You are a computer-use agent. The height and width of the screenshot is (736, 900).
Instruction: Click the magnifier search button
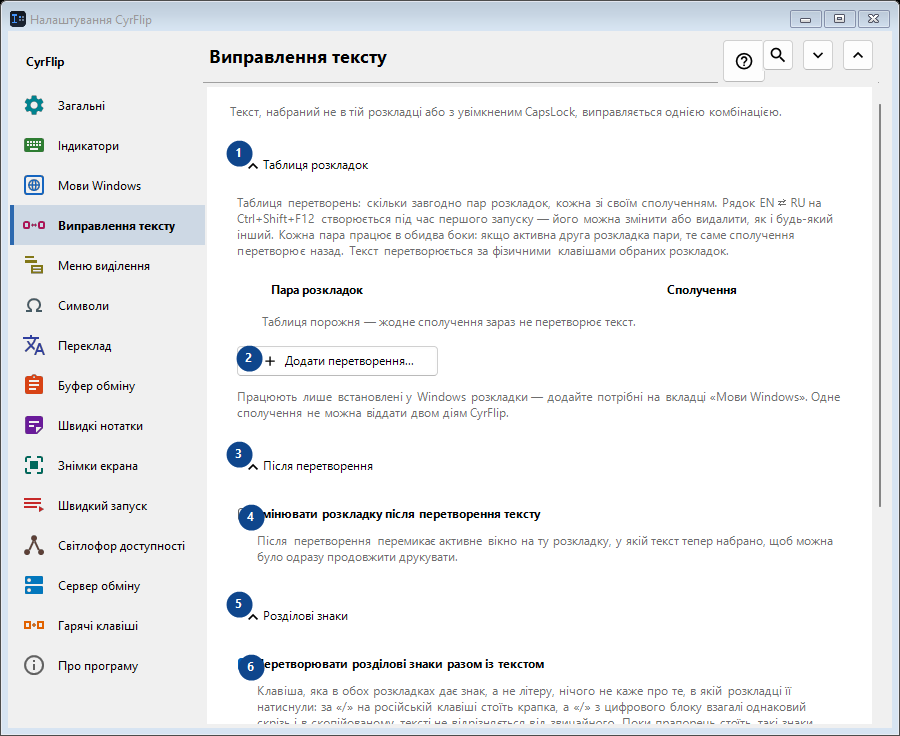778,55
